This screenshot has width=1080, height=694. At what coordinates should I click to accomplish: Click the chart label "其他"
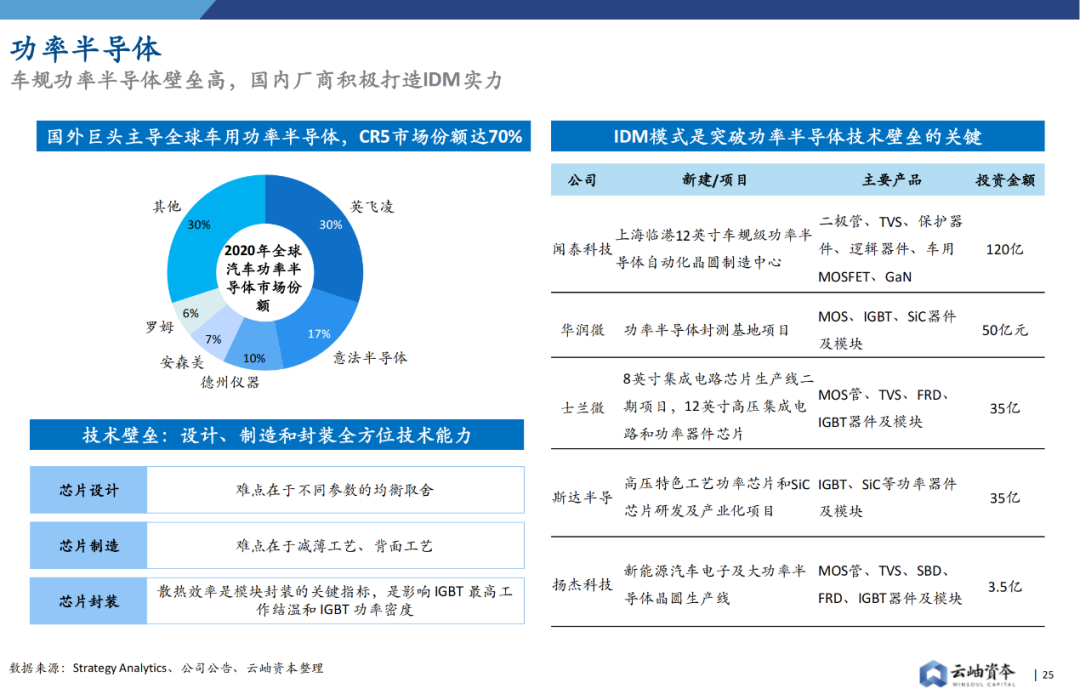(x=167, y=207)
